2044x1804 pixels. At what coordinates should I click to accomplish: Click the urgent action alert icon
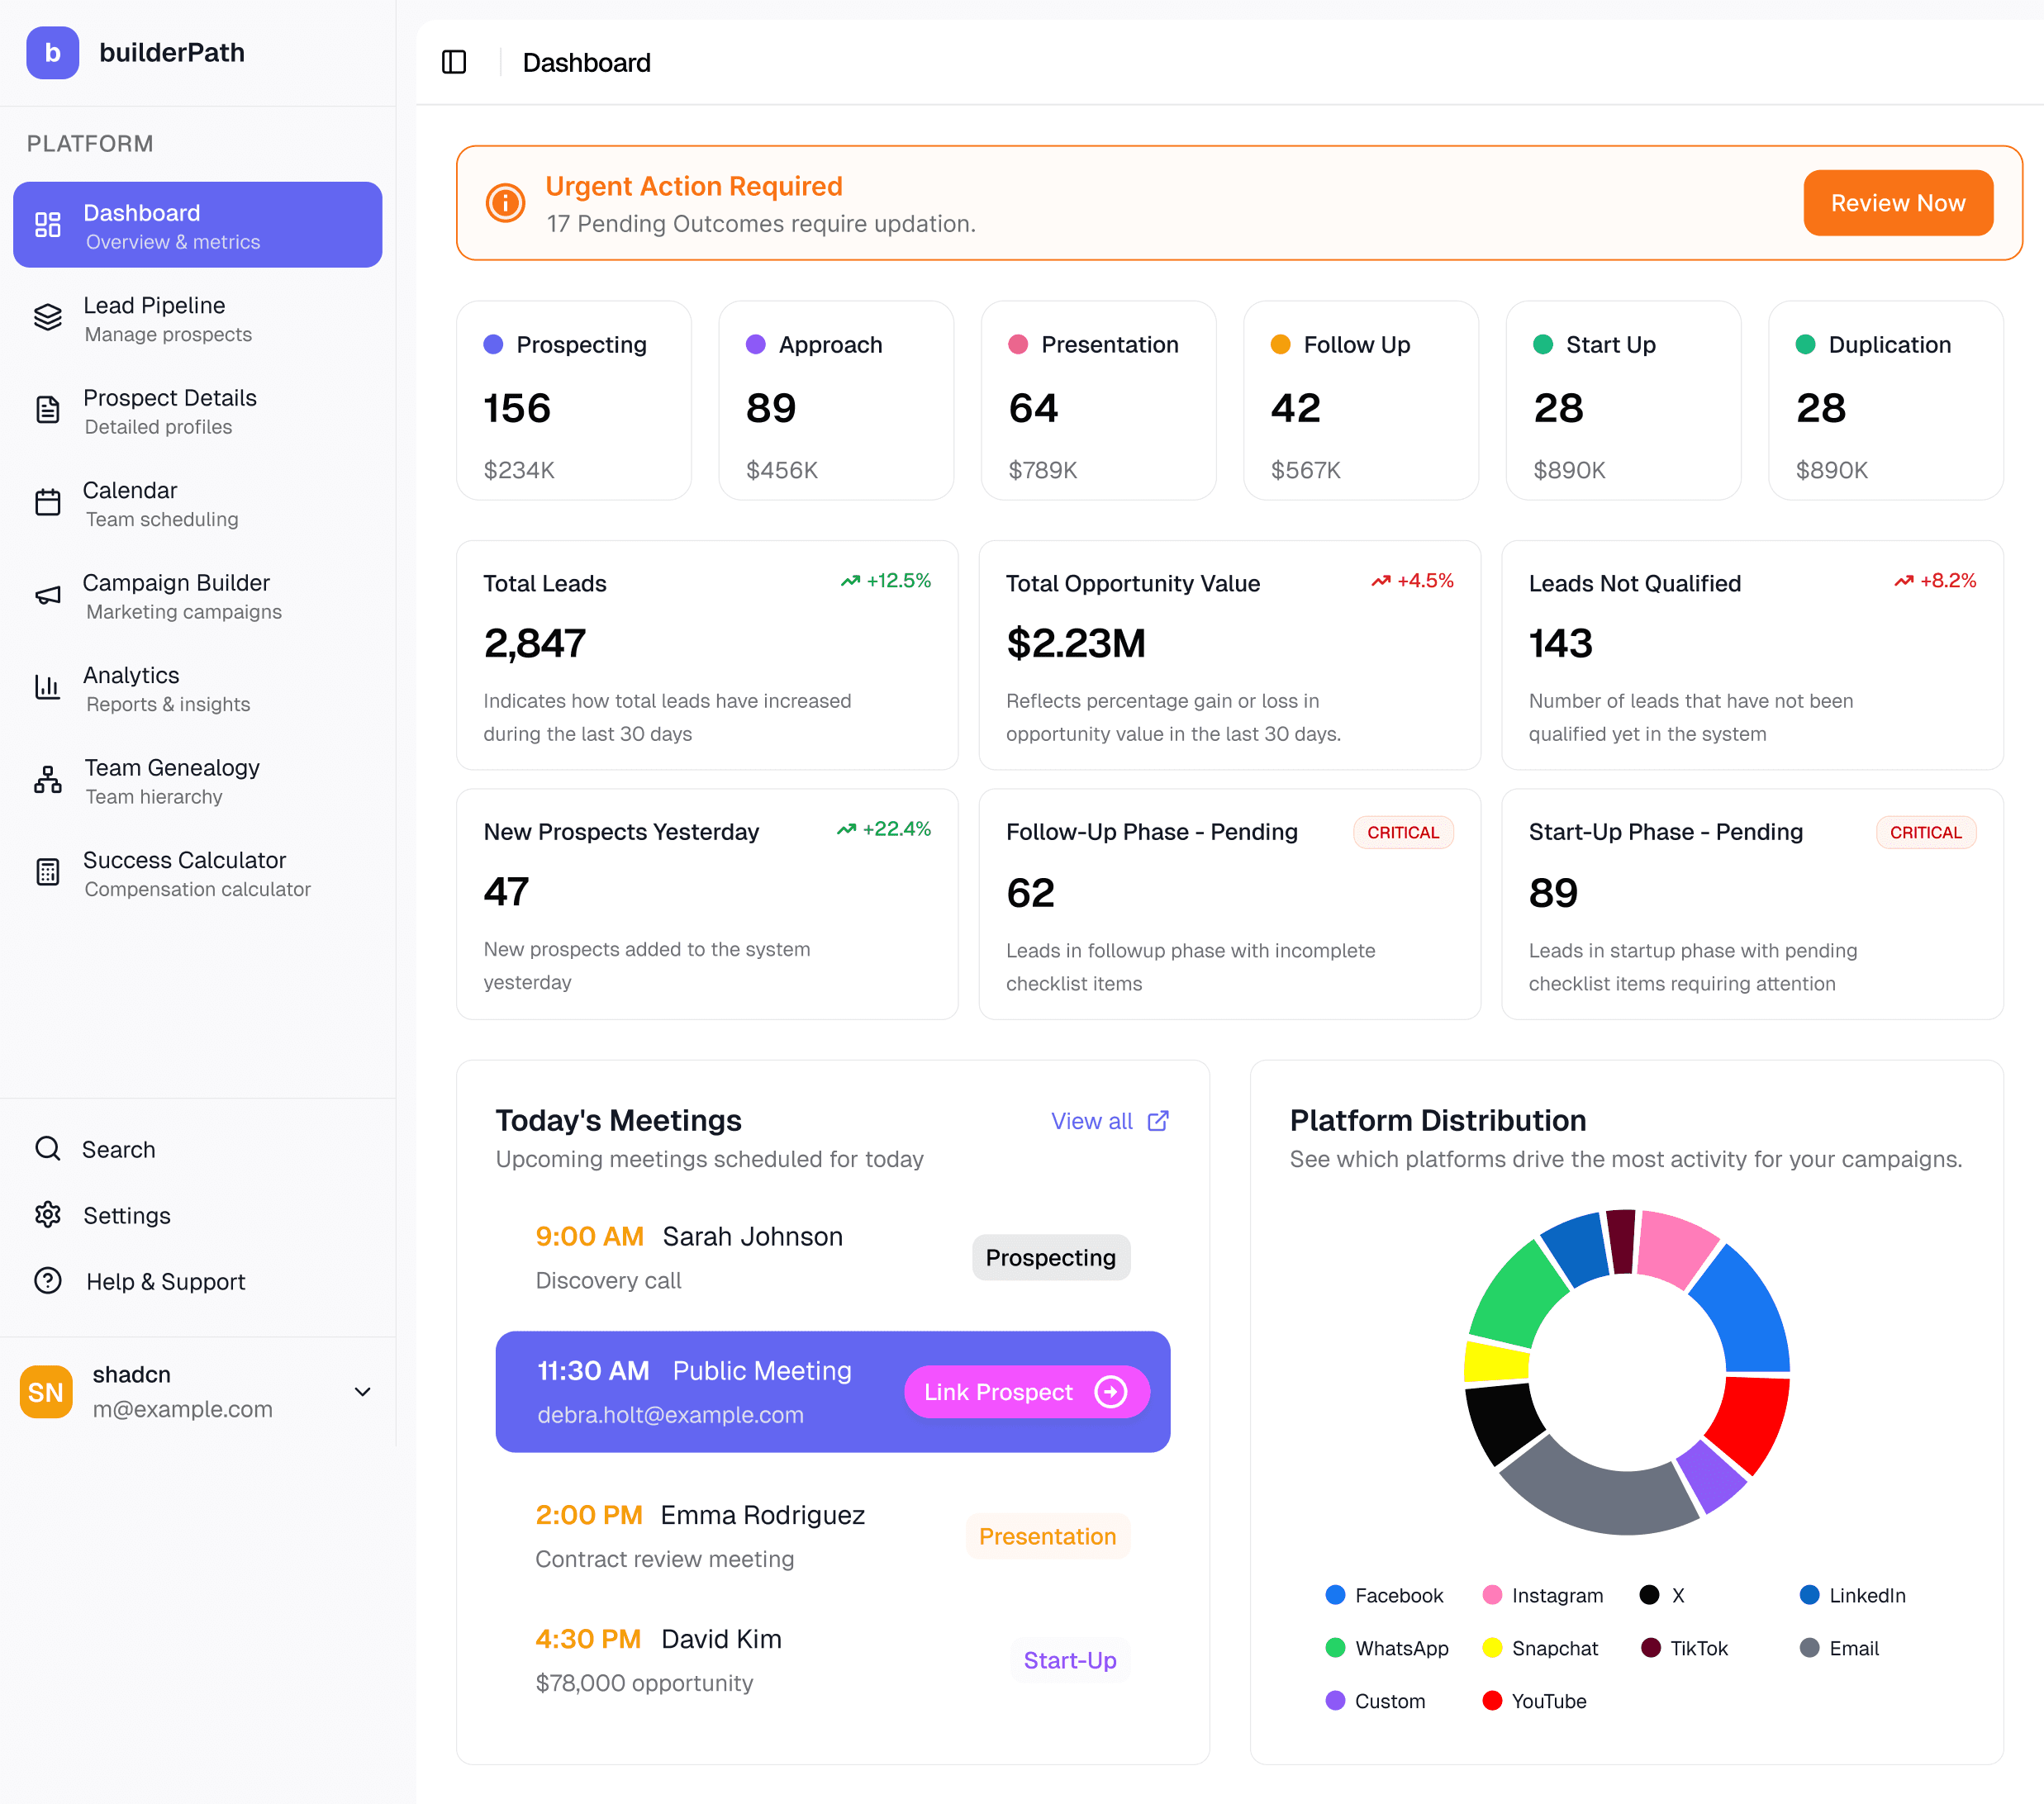point(504,203)
